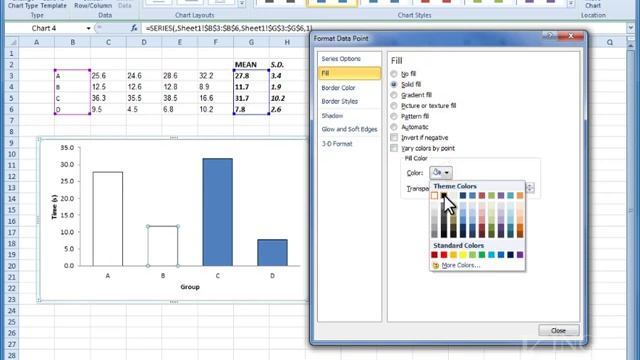This screenshot has width=640, height=360.
Task: Open the Border Styles category
Action: 349,101
